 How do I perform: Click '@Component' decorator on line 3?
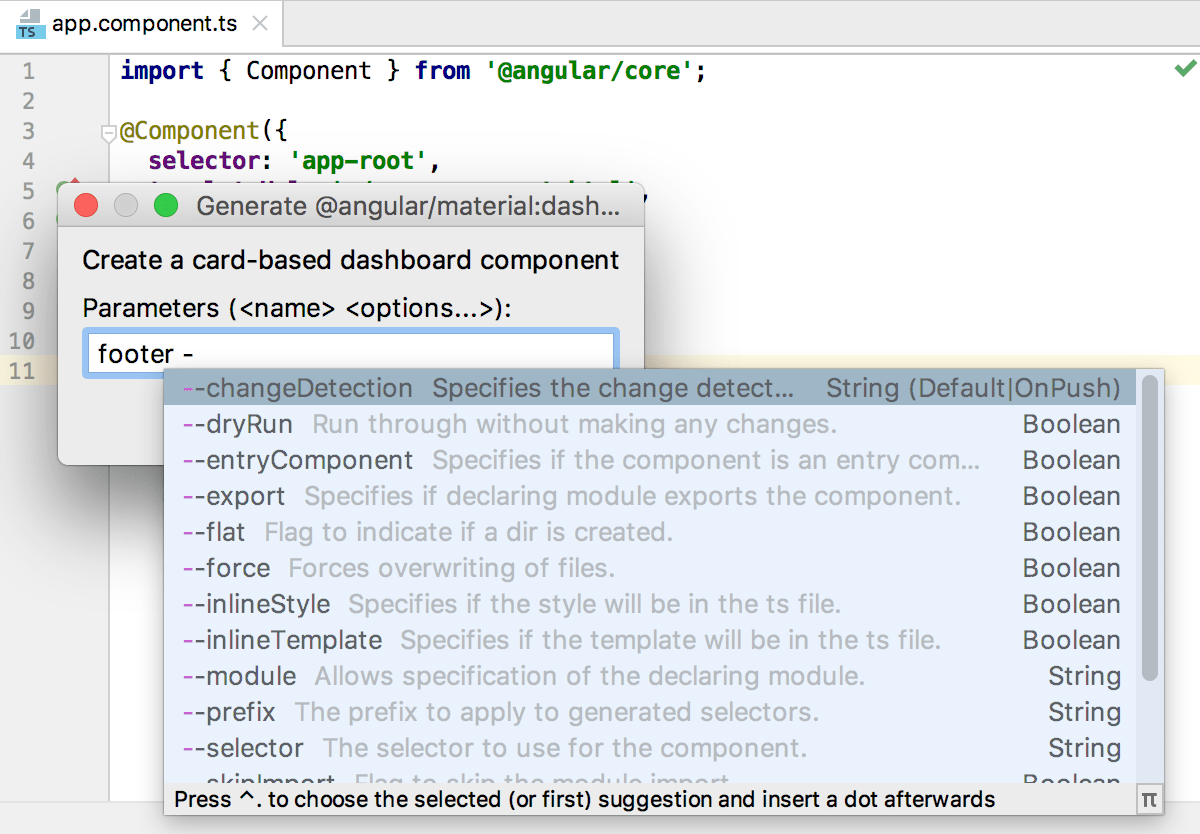click(x=190, y=131)
